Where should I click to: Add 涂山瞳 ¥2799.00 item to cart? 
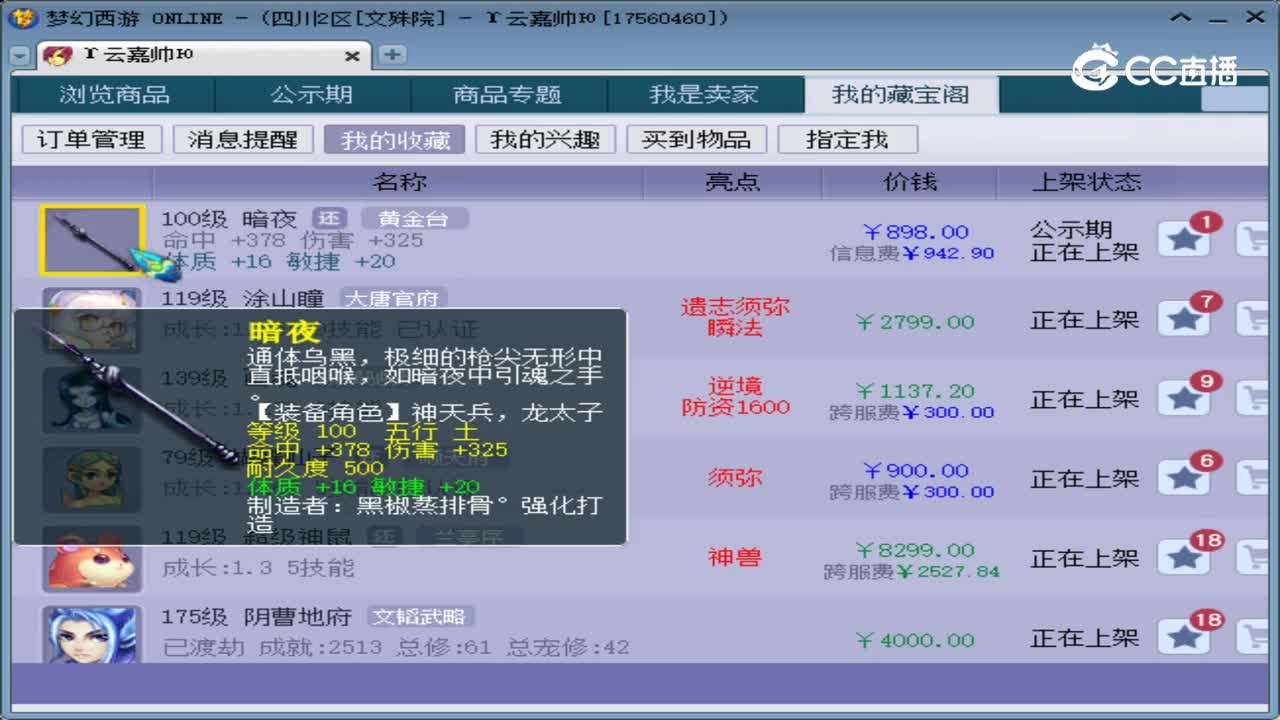[x=1254, y=319]
